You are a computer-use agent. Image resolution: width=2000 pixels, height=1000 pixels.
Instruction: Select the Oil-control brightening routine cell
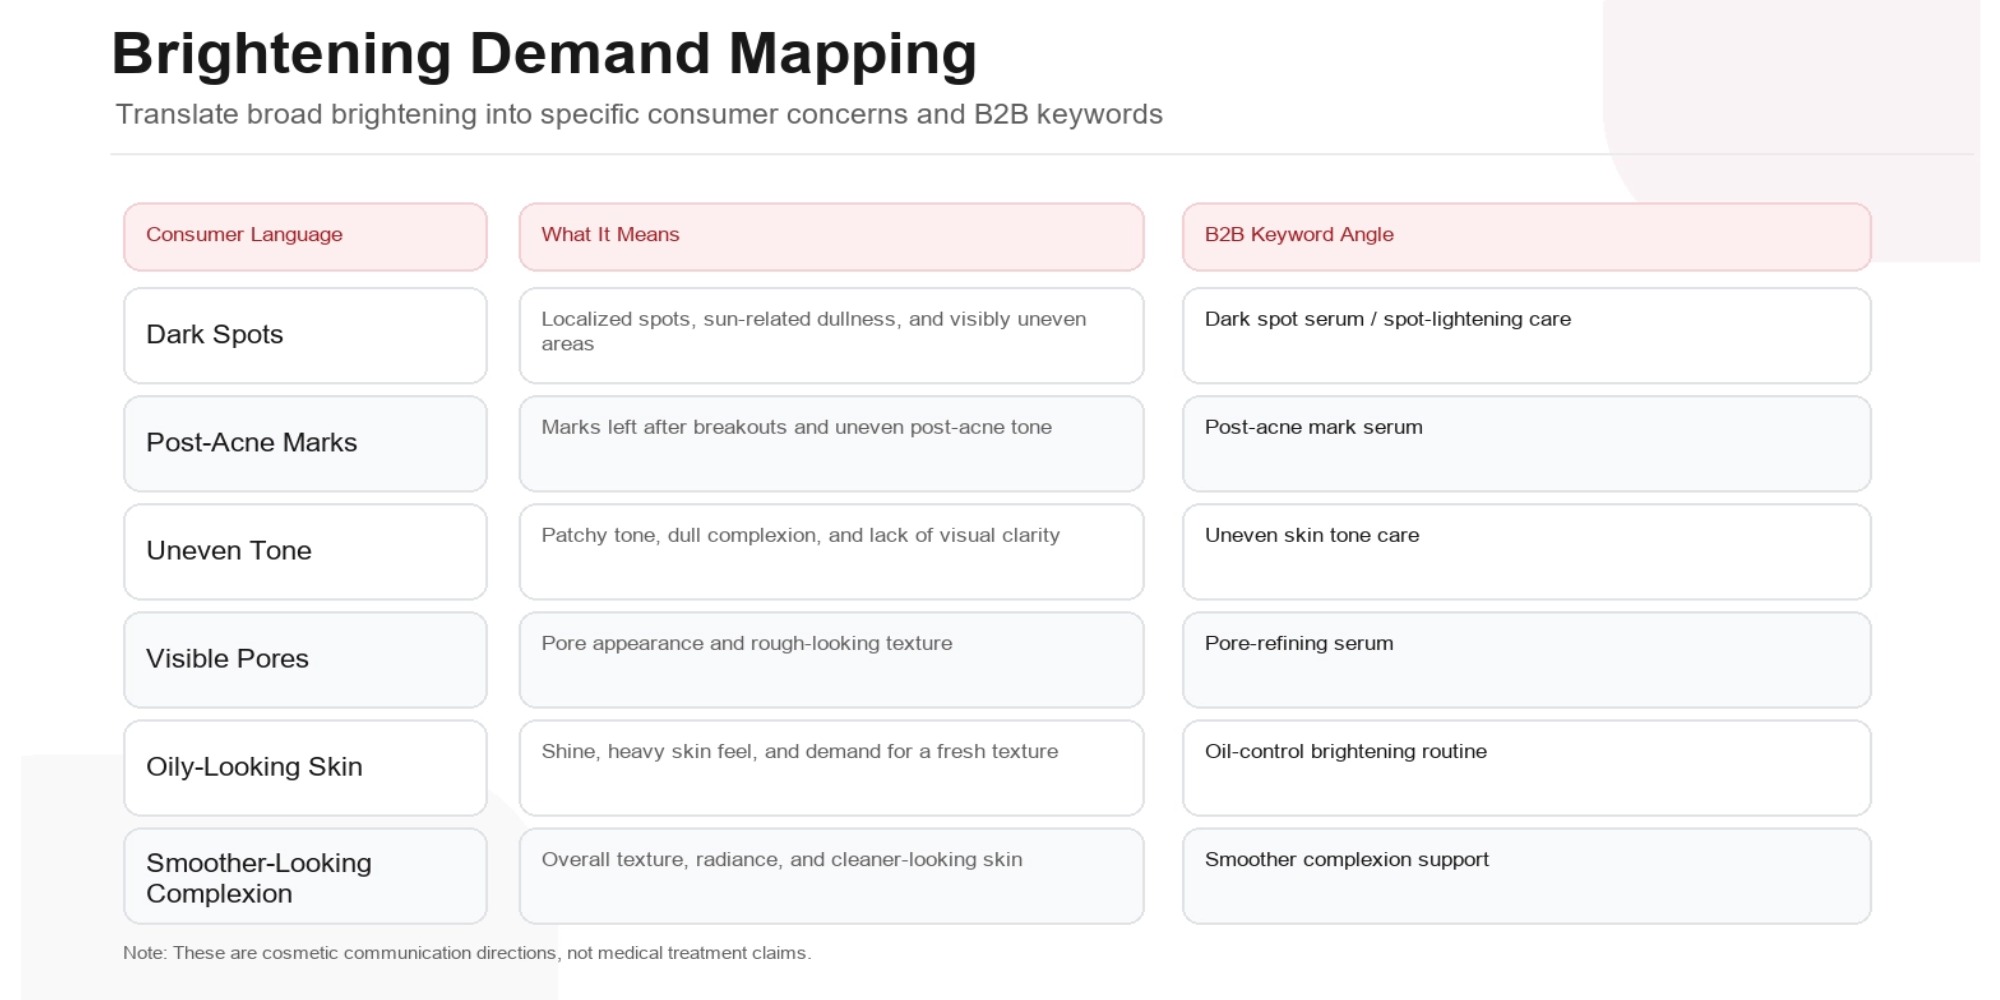1526,768
